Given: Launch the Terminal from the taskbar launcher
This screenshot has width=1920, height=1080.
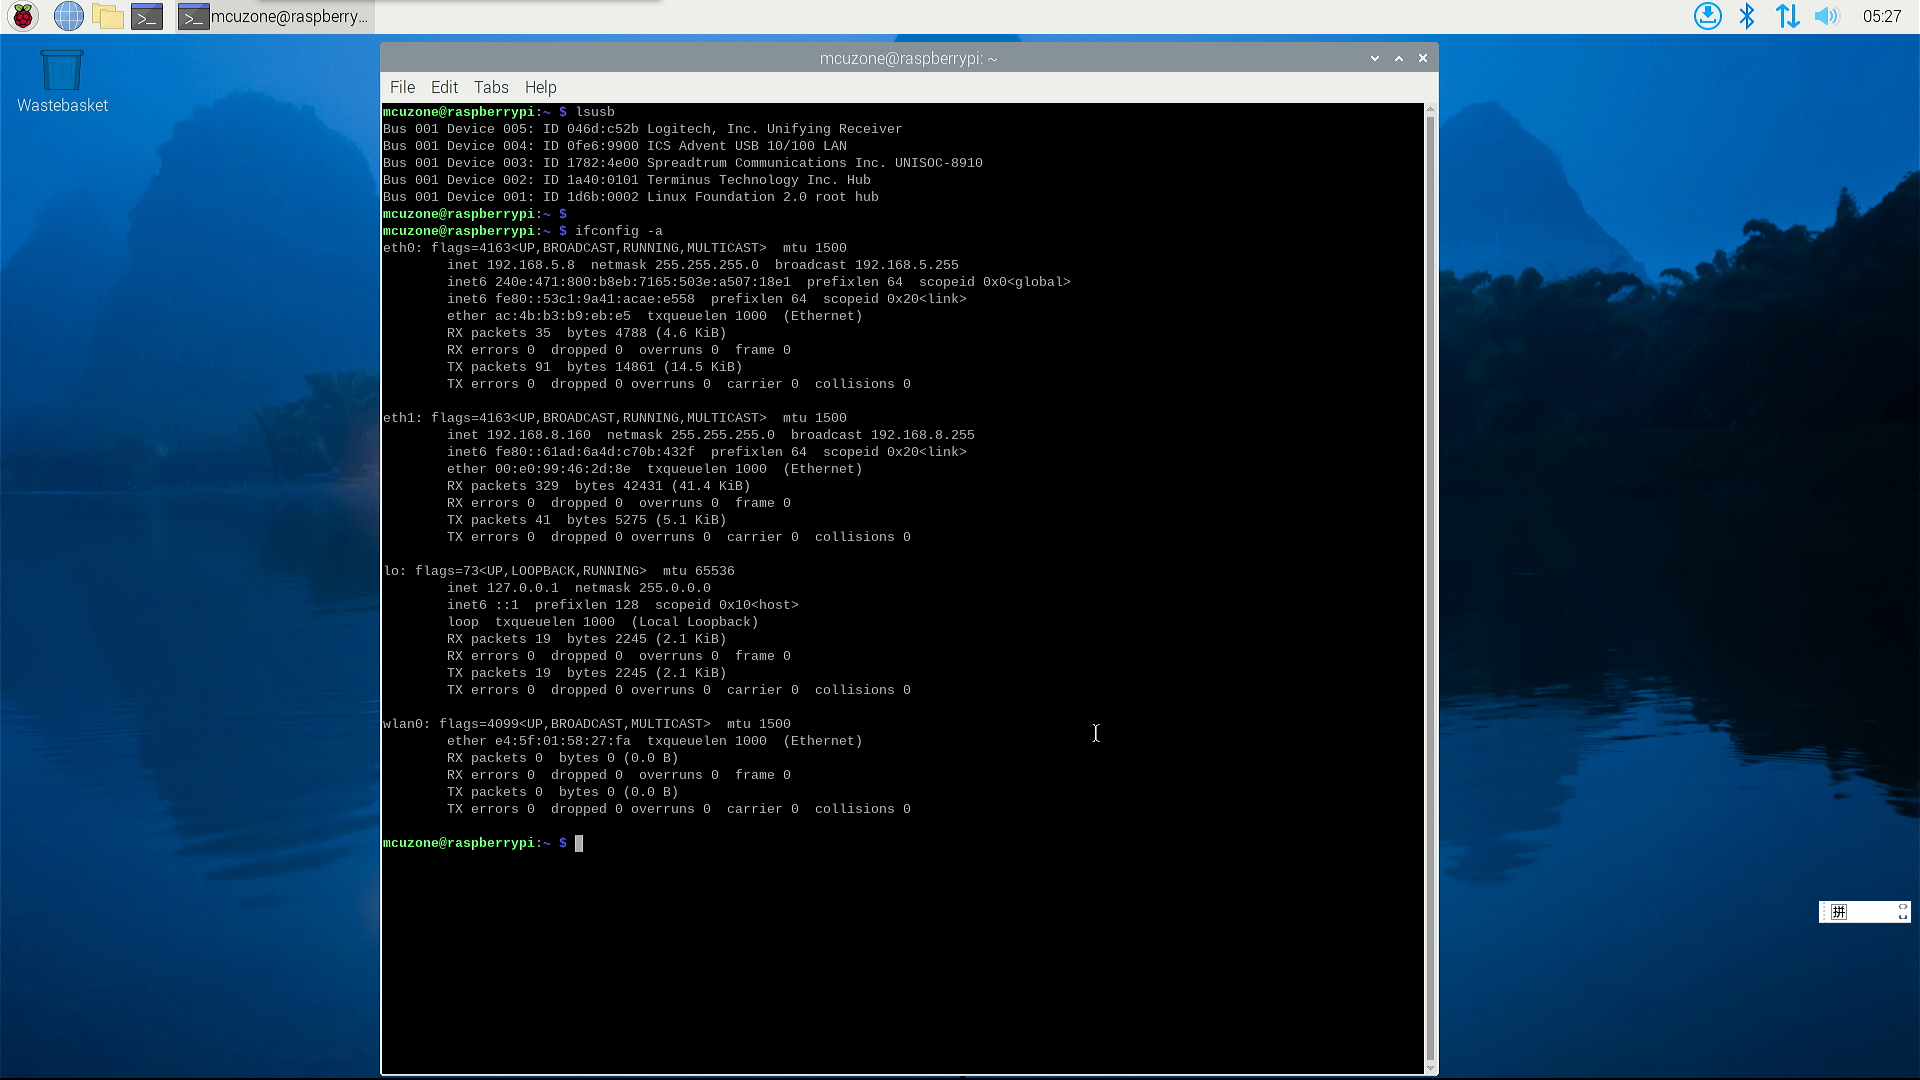Looking at the screenshot, I should [x=147, y=16].
